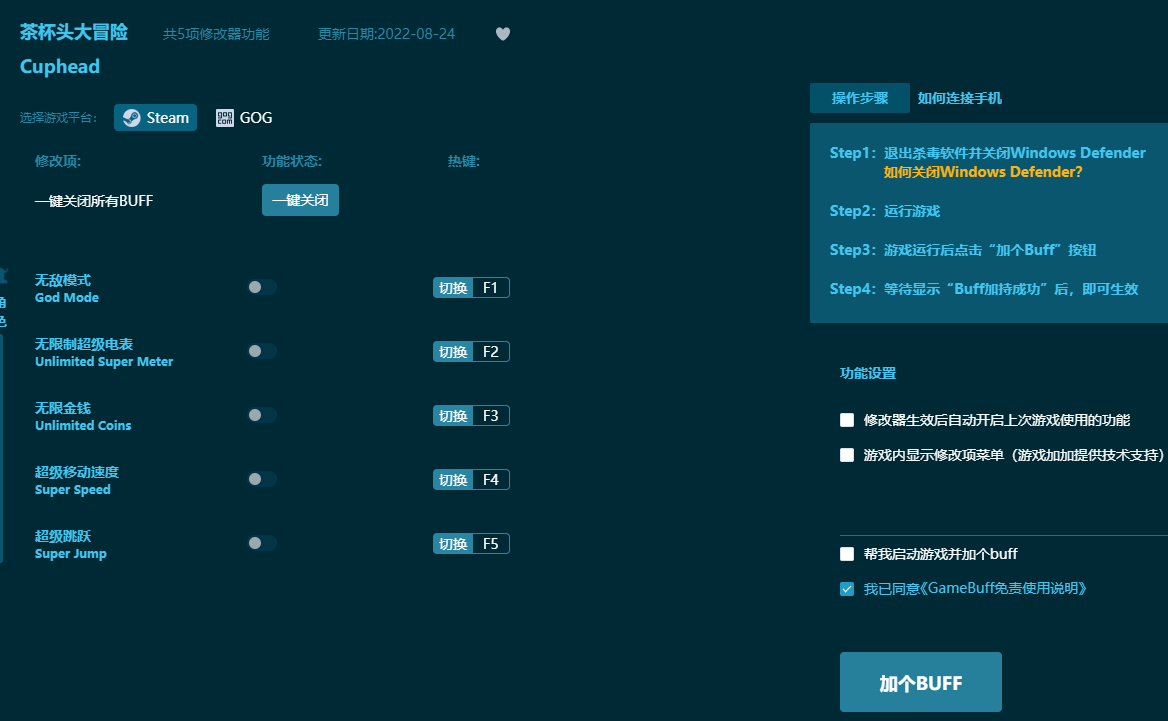Switch to 如何连接手机 tab

959,98
